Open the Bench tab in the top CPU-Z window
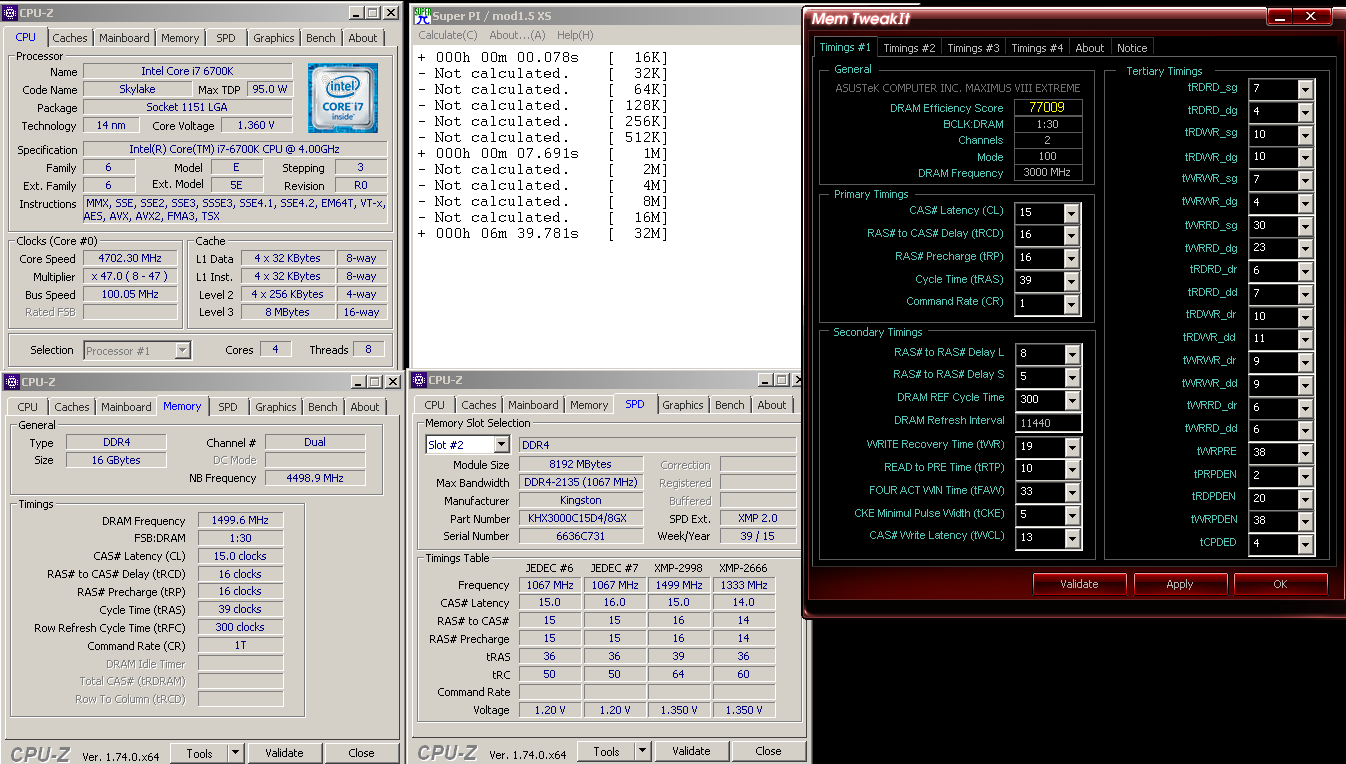Screen dimensions: 1346x764 coord(321,38)
